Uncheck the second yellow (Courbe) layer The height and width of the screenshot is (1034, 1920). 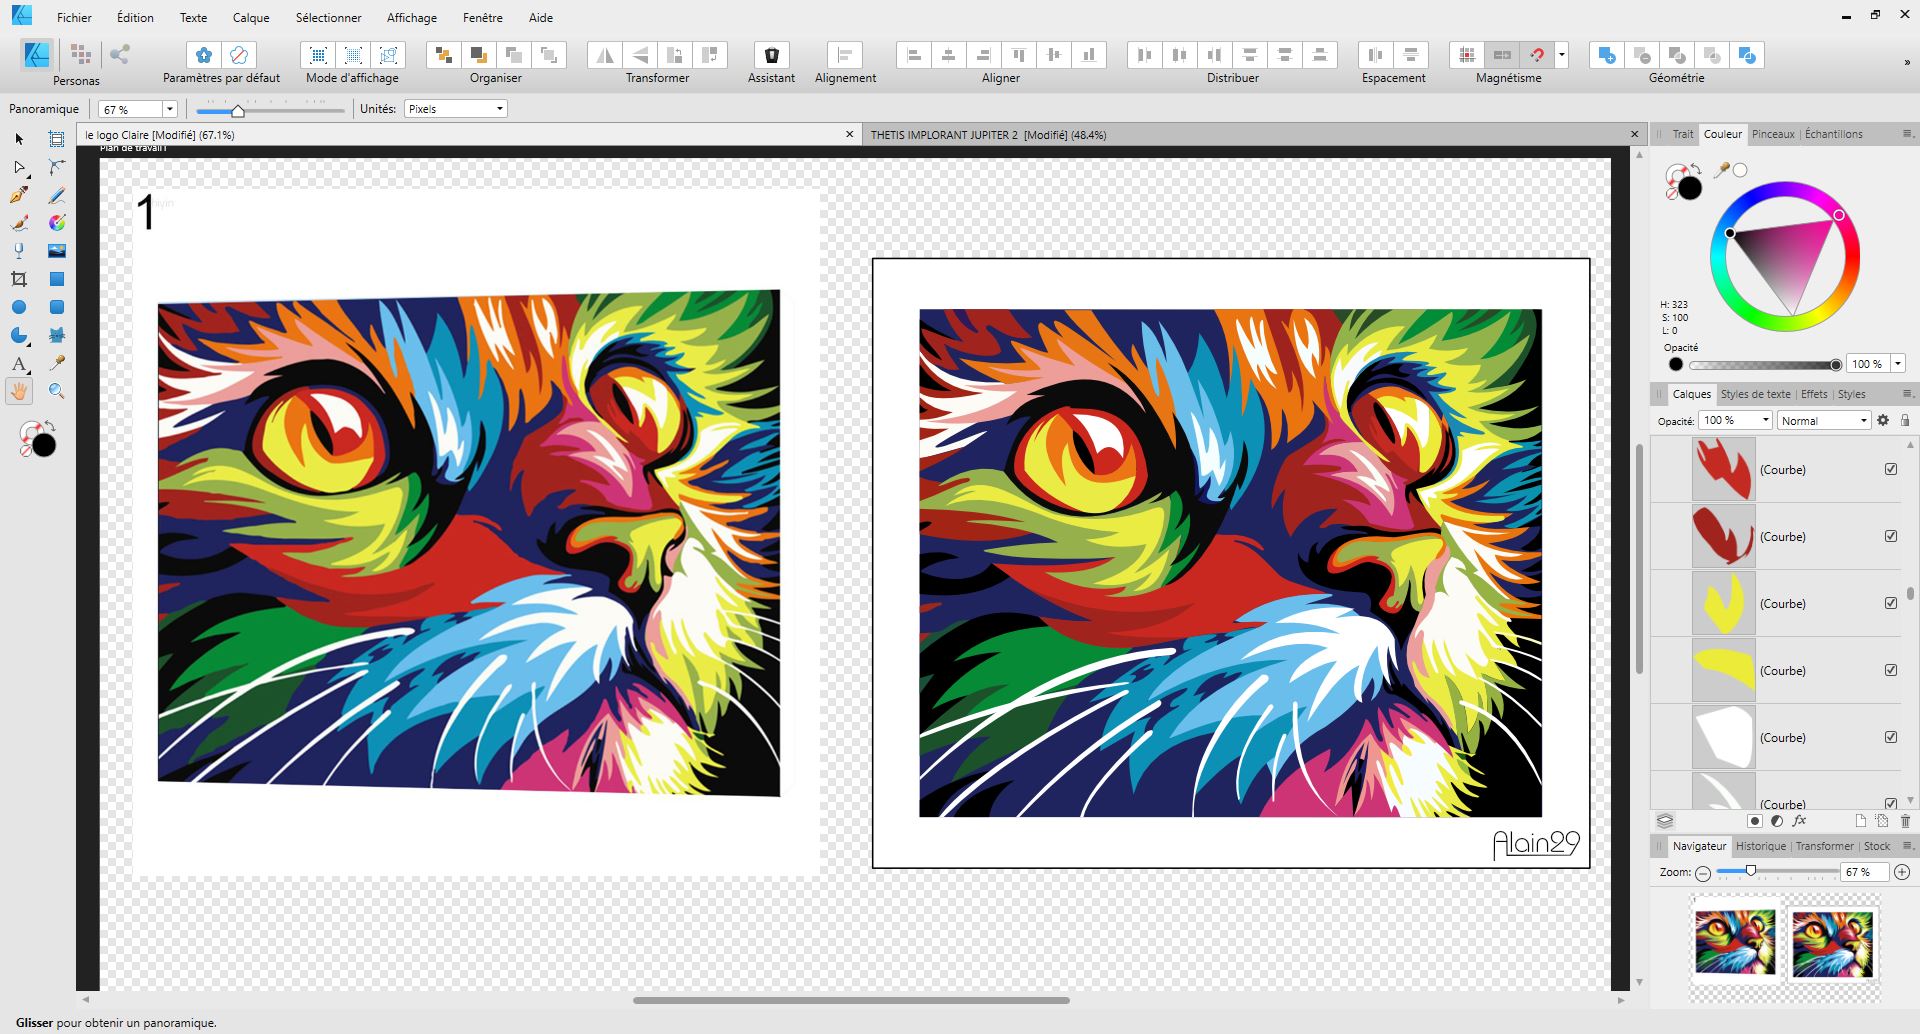pos(1891,670)
